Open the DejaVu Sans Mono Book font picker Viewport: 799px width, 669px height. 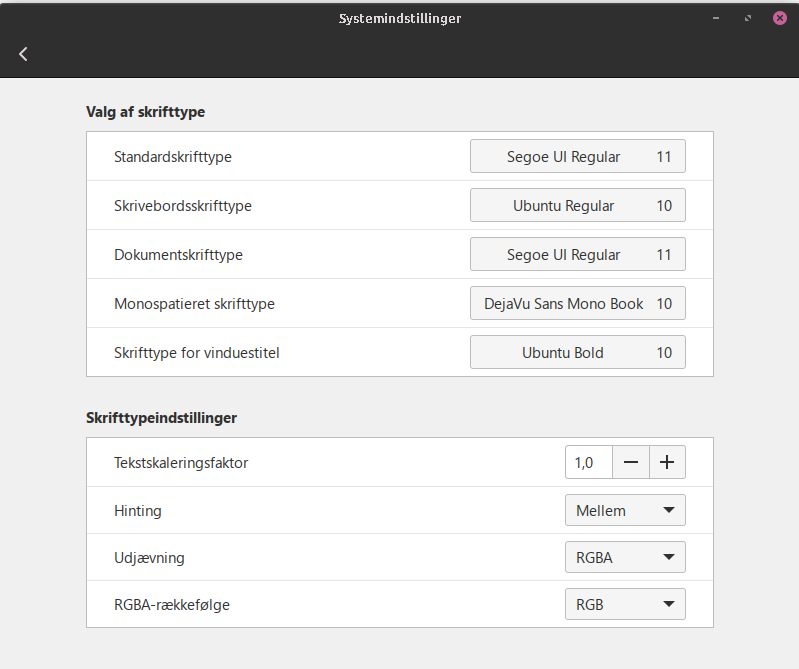point(577,303)
